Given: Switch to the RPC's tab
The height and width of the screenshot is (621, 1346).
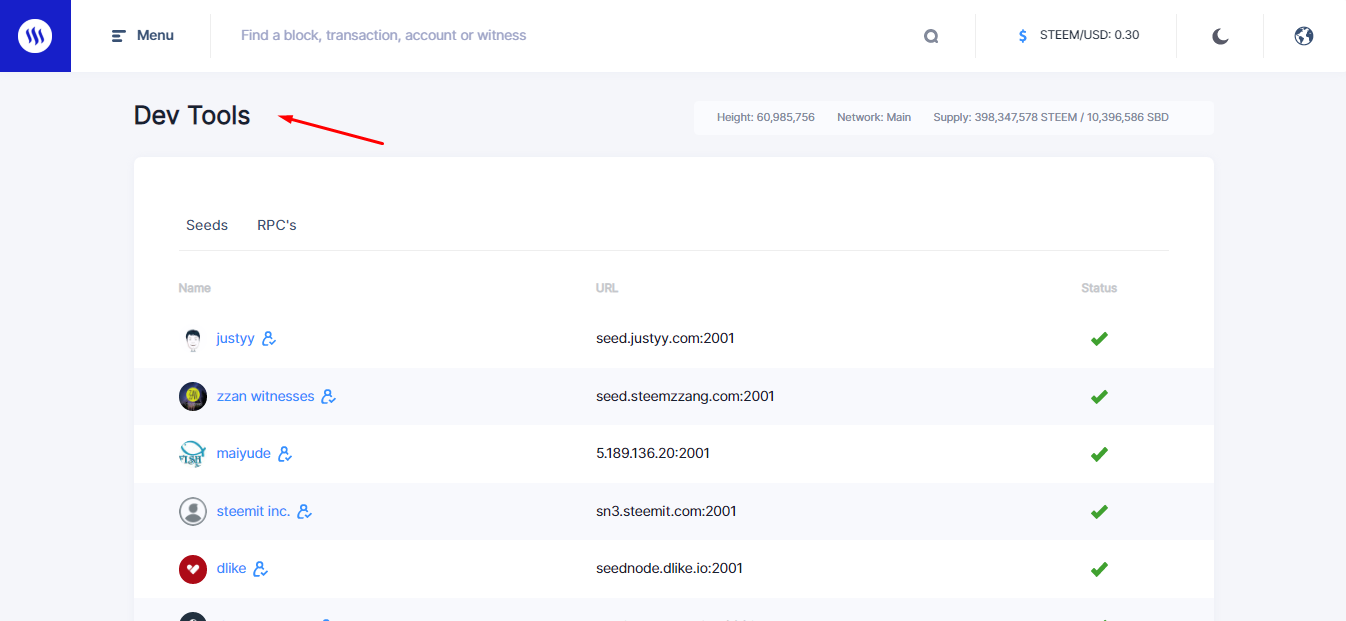Looking at the screenshot, I should 277,225.
